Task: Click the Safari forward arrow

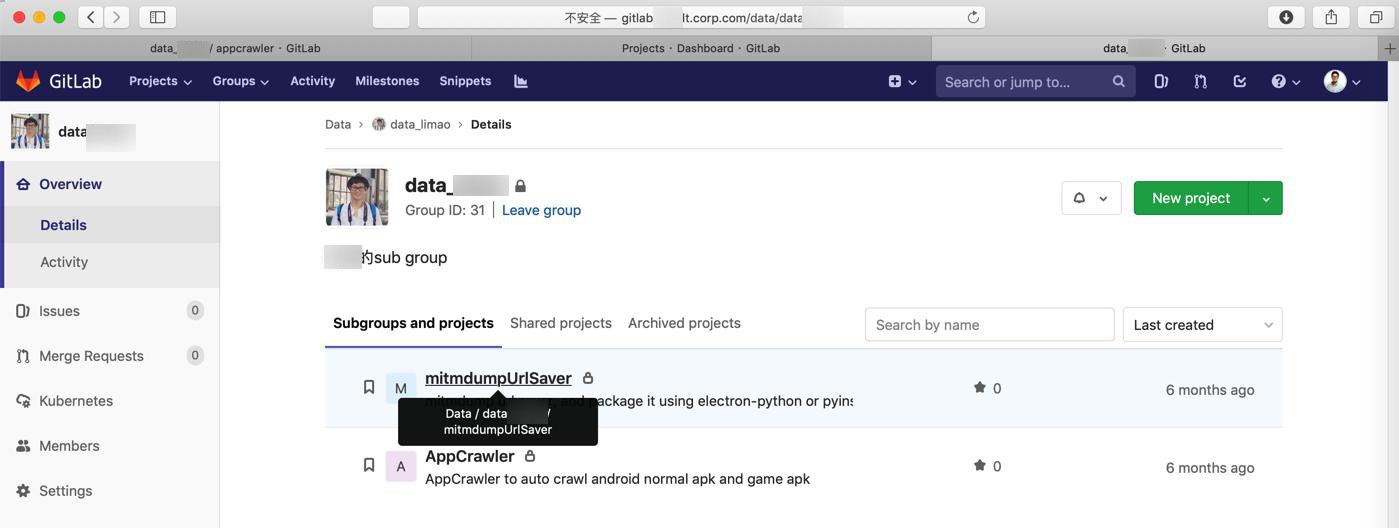Action: coord(117,17)
